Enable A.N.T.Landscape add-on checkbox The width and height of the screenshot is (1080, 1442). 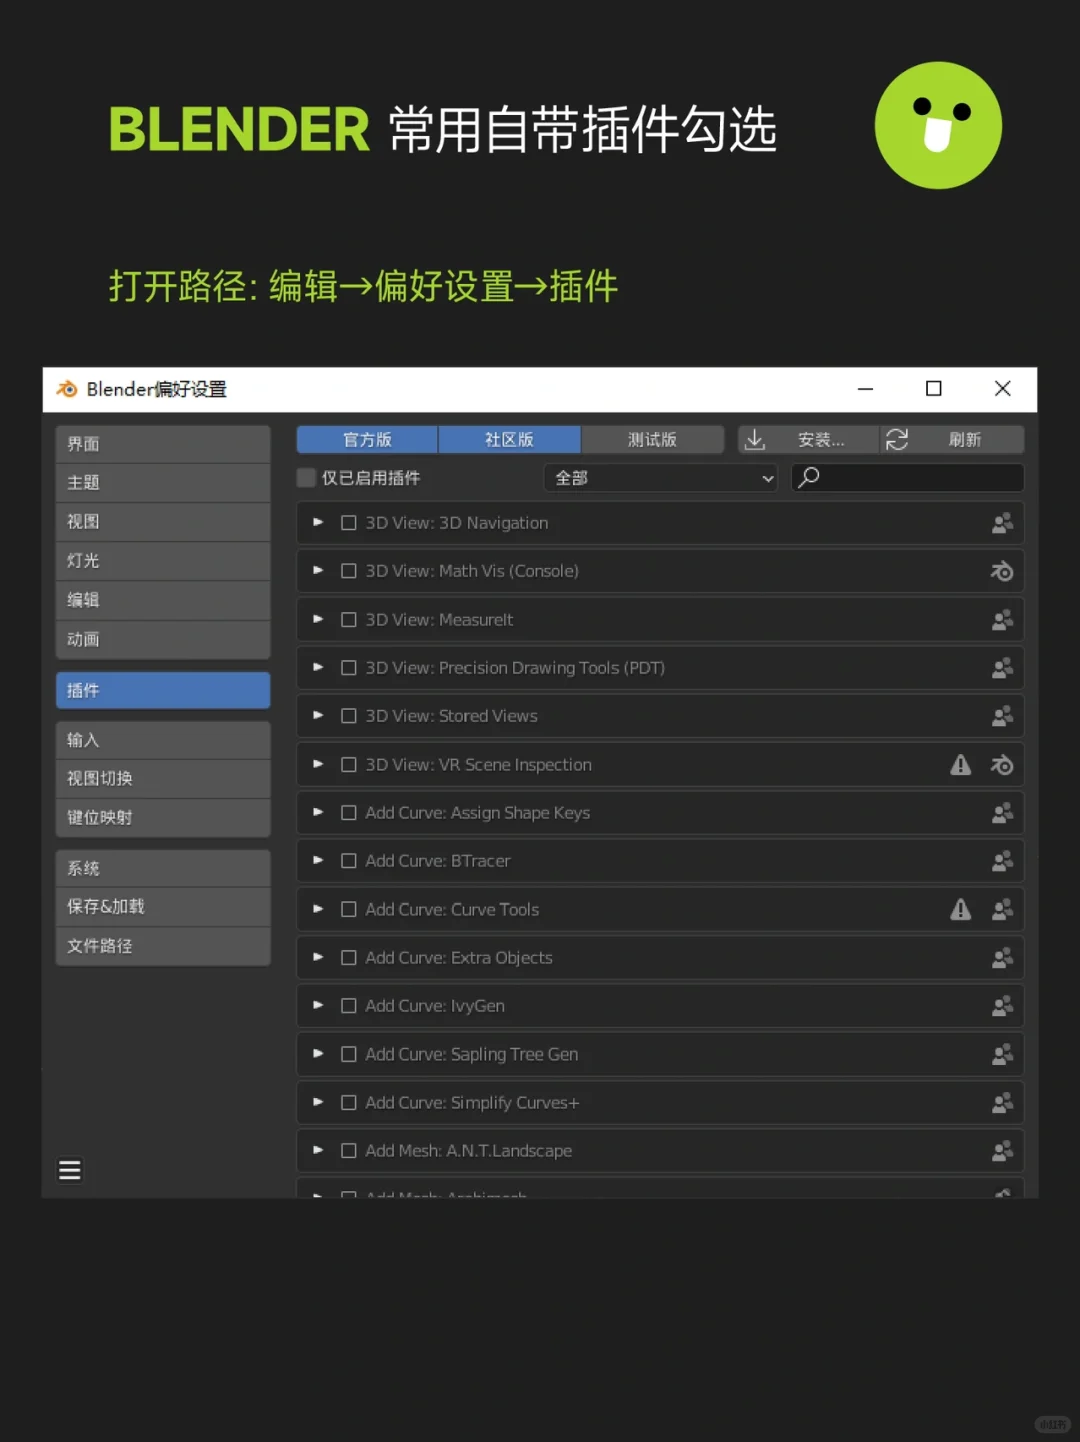tap(349, 1151)
